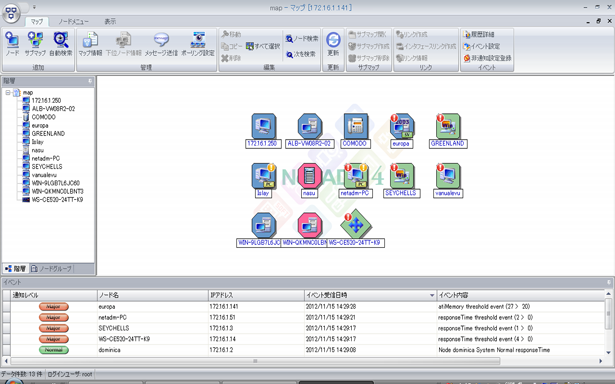Click the event list horizontal scrollbar thumb
Screen dimensions: 615x384
255,361
